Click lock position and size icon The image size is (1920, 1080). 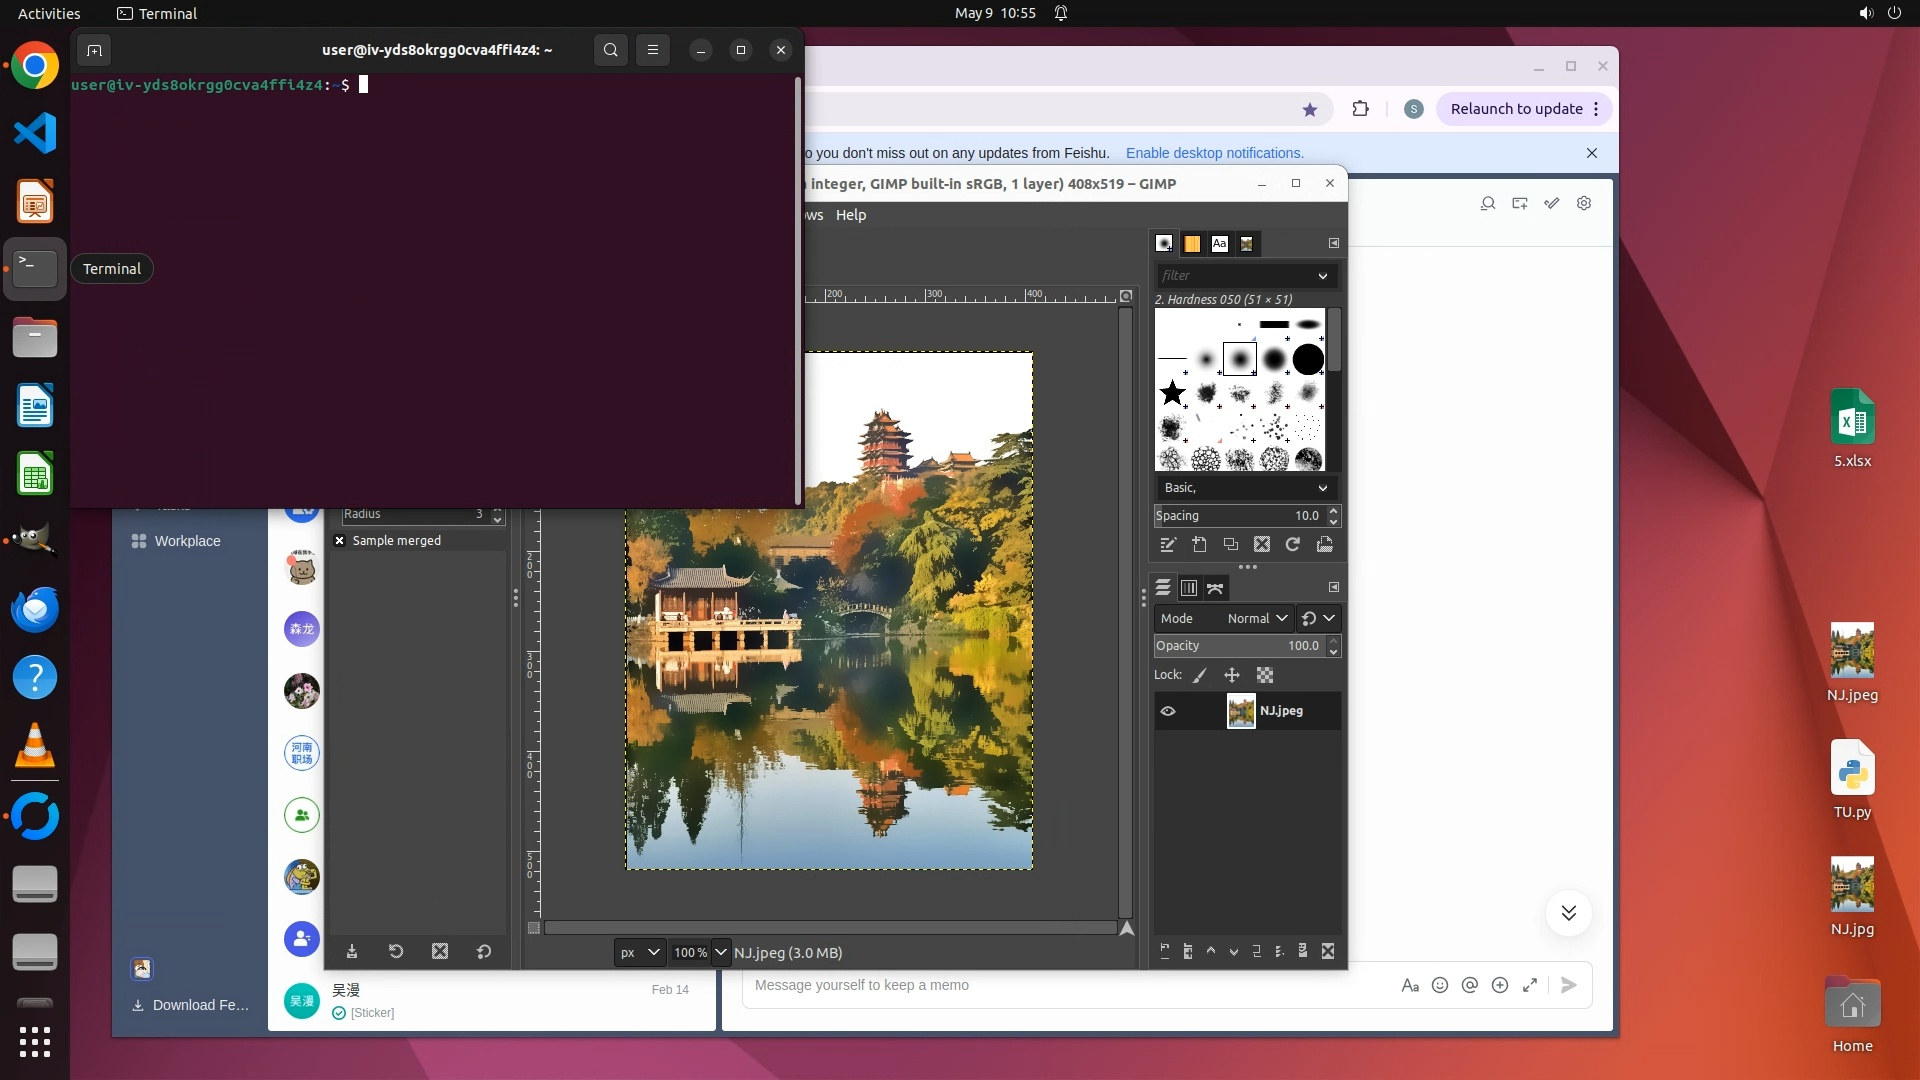1232,676
